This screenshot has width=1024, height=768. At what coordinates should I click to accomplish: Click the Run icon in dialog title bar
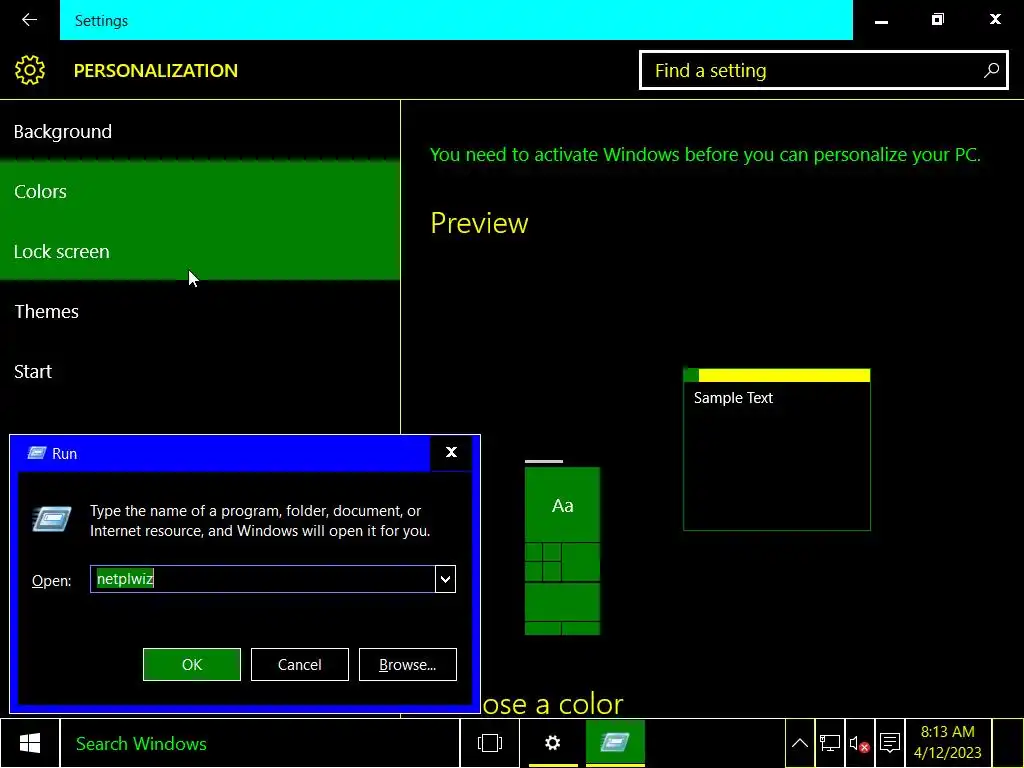click(37, 453)
